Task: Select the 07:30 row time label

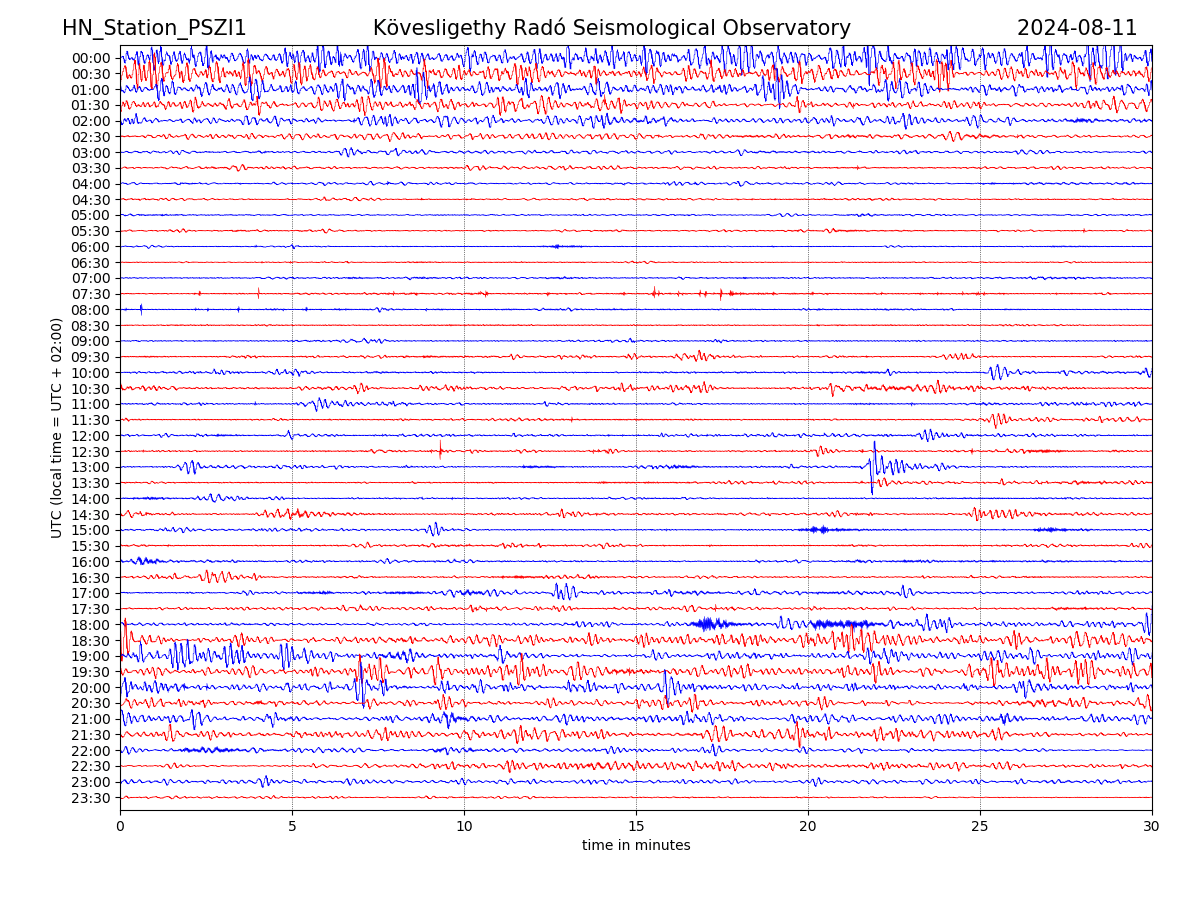Action: click(x=91, y=294)
